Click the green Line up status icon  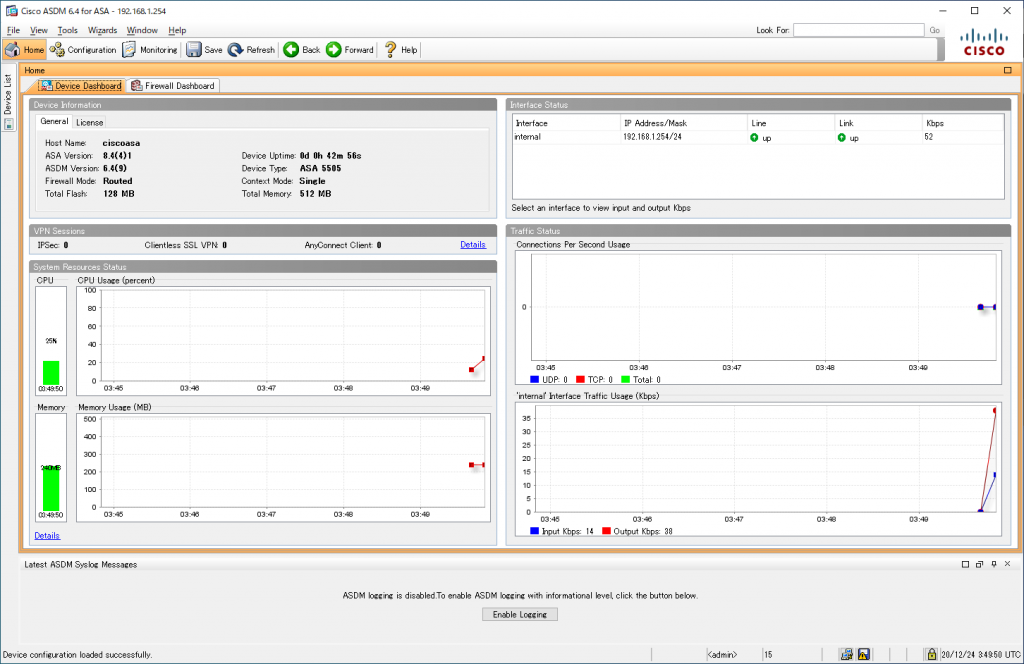point(754,138)
